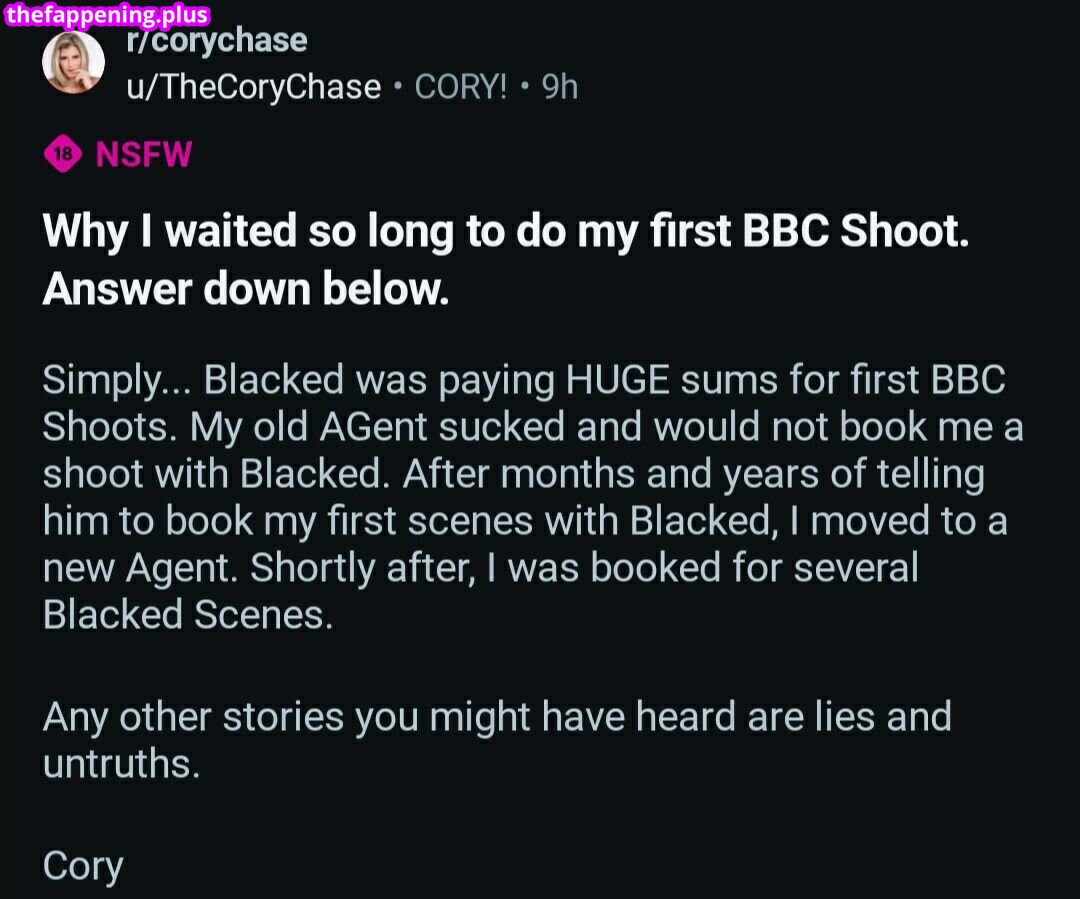The width and height of the screenshot is (1080, 899).
Task: Click the line beginning "new Agent. Shortly after"
Action: click(480, 568)
